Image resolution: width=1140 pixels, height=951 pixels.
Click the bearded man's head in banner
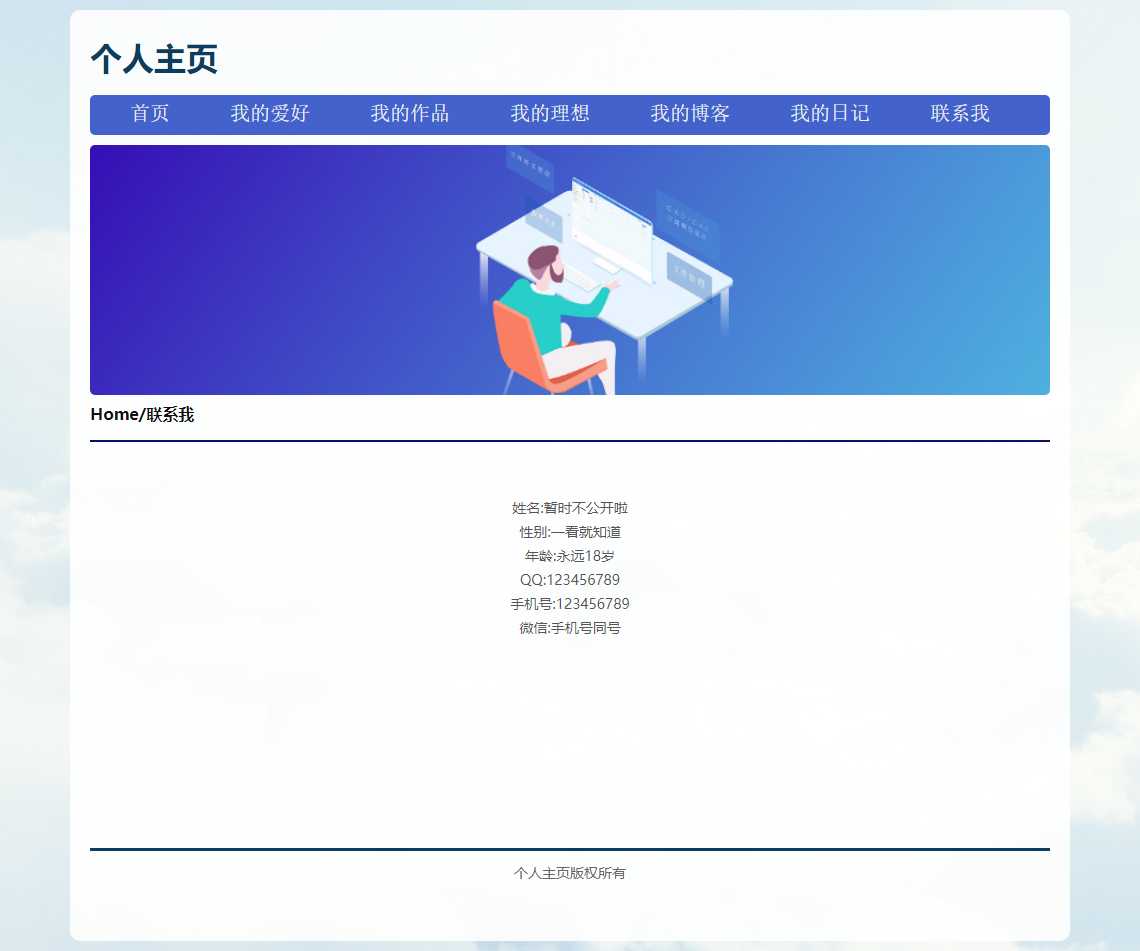point(546,265)
